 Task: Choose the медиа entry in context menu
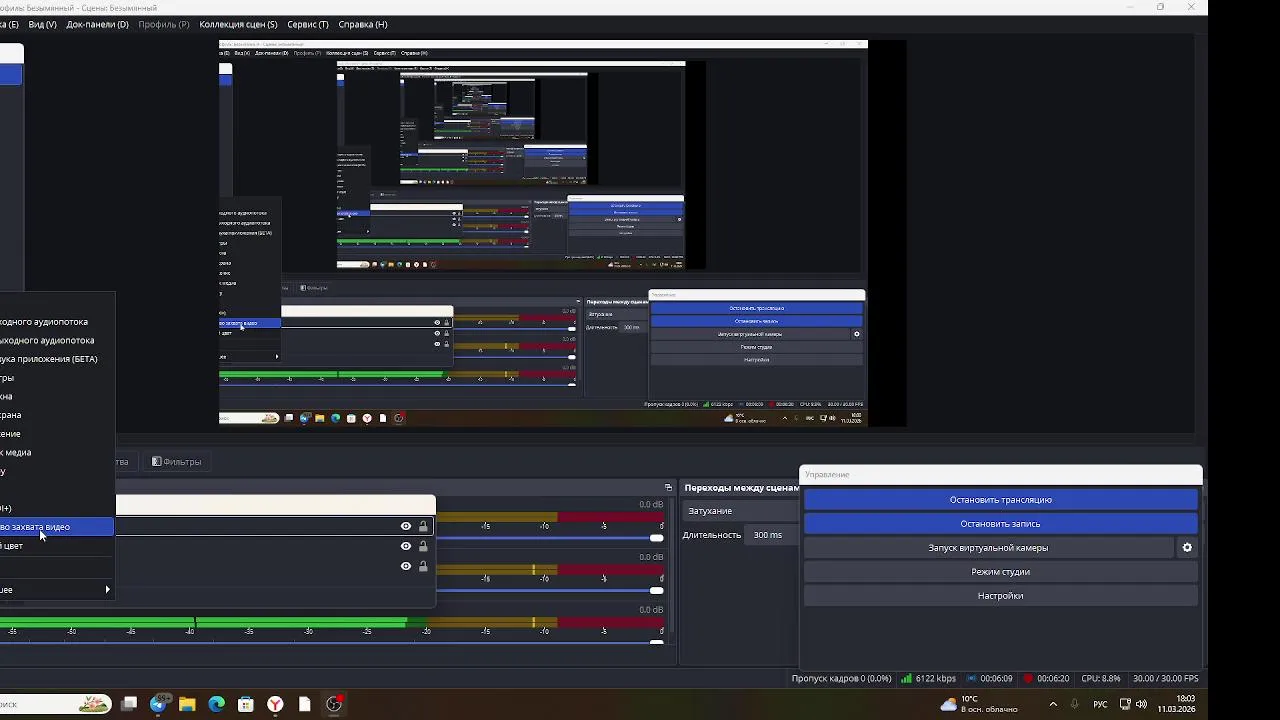(x=57, y=453)
